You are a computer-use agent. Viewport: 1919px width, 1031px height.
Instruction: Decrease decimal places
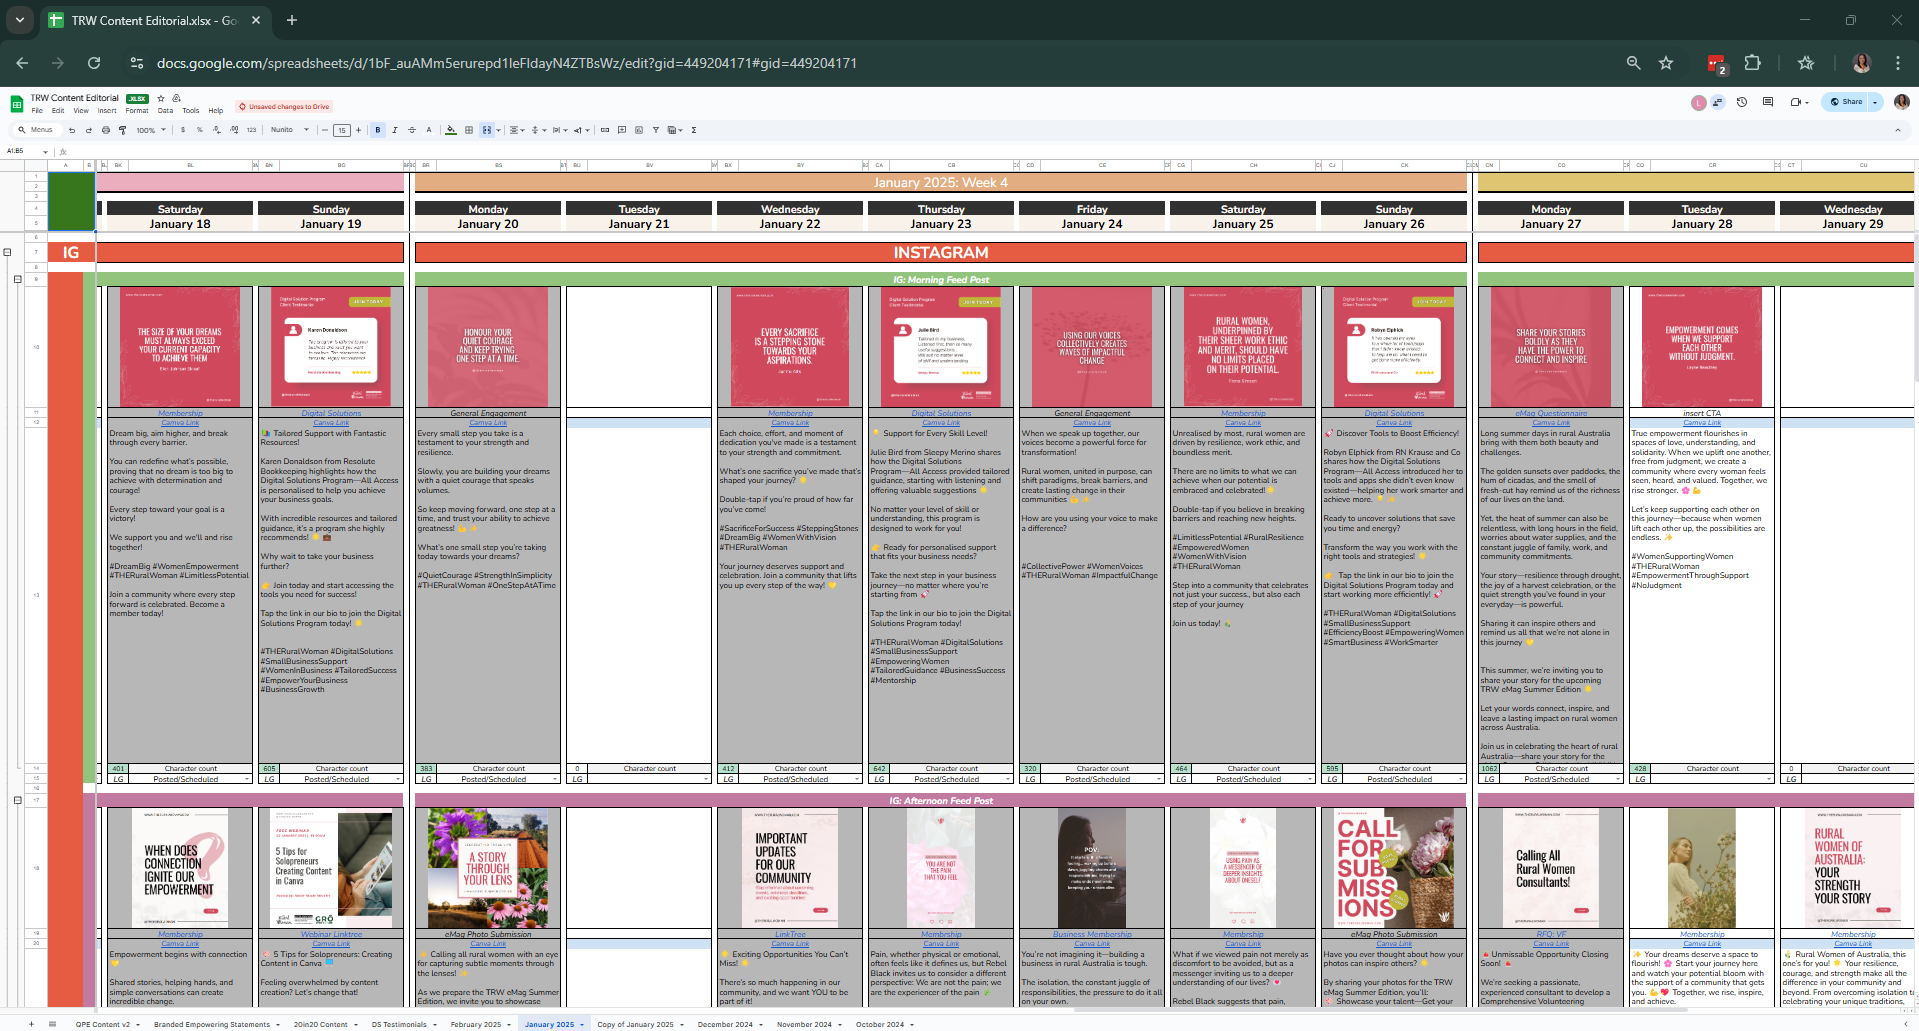click(x=217, y=130)
